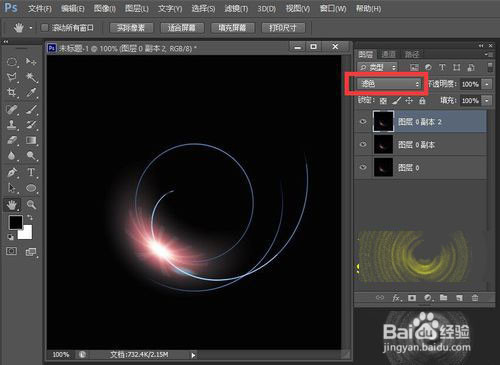This screenshot has height=365, width=500.
Task: Select the Eyedropper tool
Action: tap(31, 93)
